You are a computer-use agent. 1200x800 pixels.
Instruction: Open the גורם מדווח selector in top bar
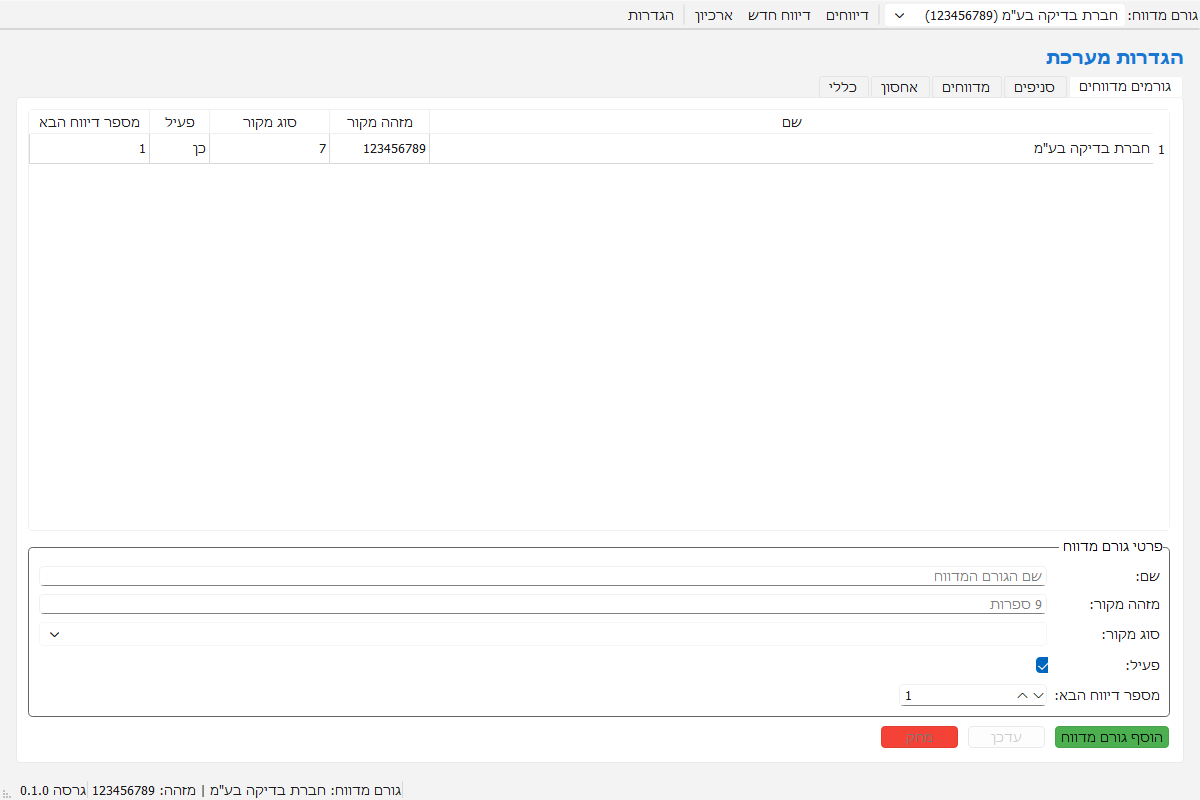pos(1005,16)
